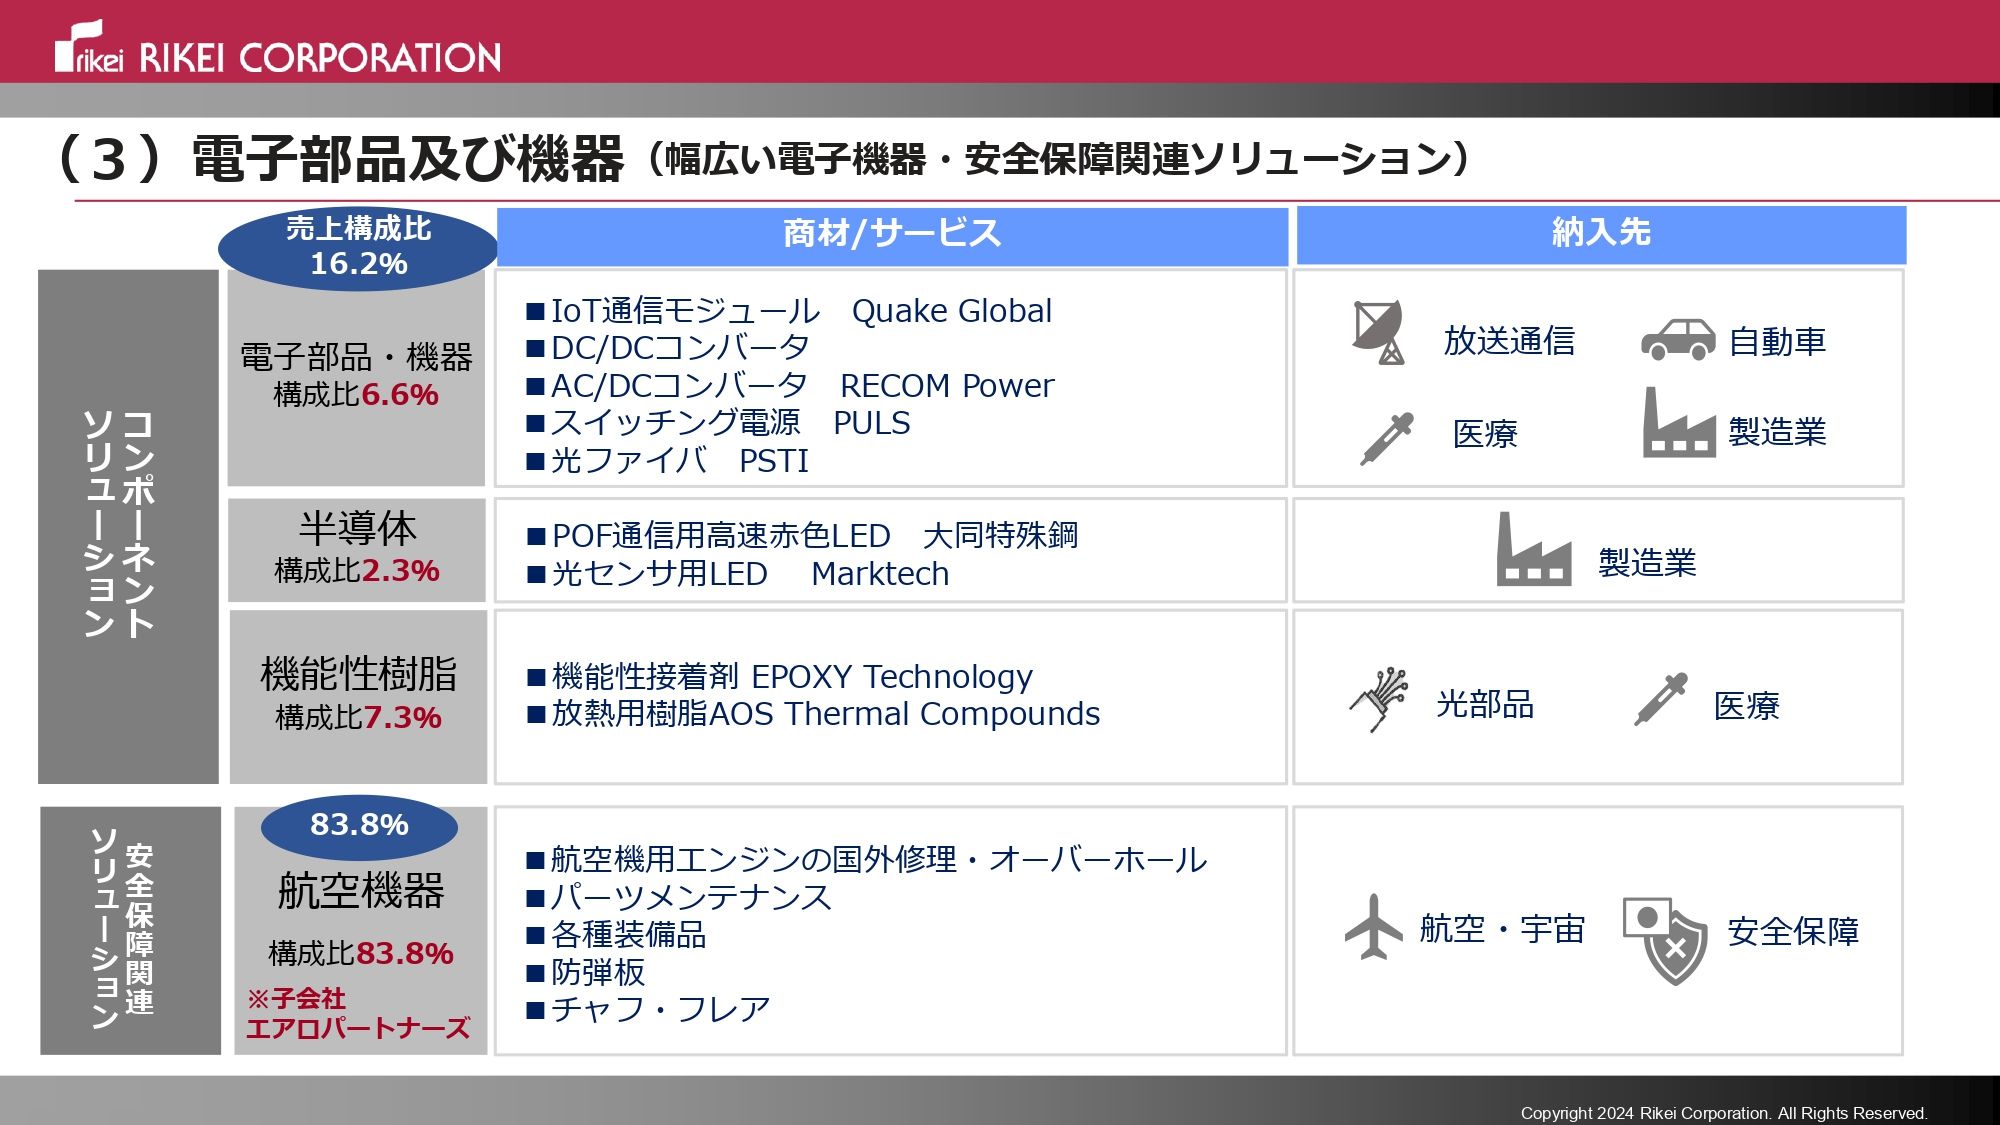Select the 商材/サービス column header
This screenshot has height=1125, width=2000.
pos(892,235)
